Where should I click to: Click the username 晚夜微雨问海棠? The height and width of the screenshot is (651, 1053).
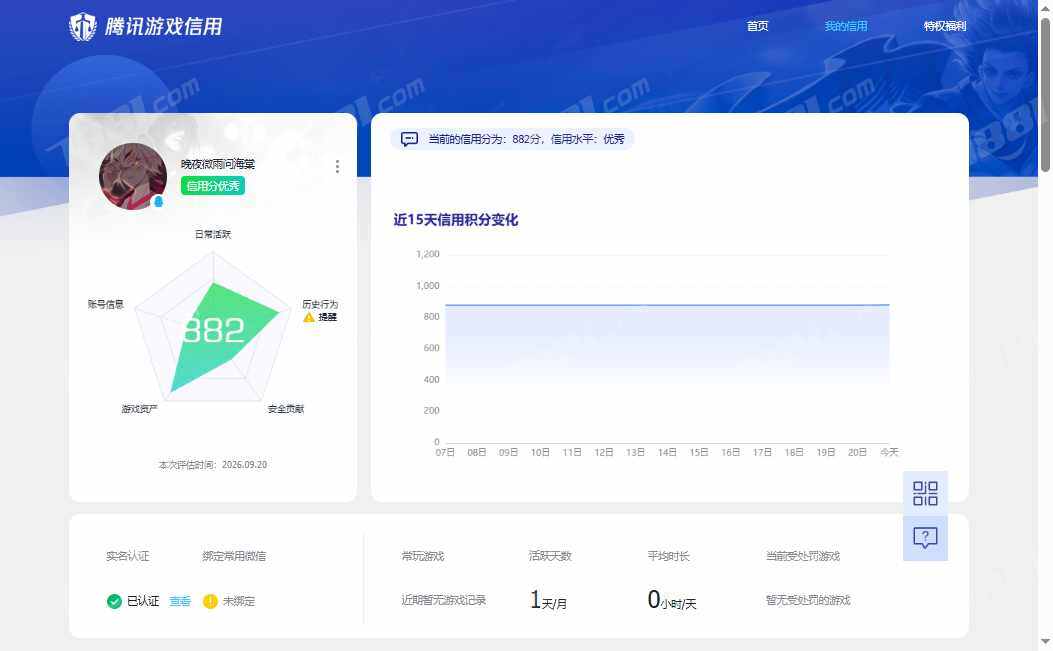(218, 164)
